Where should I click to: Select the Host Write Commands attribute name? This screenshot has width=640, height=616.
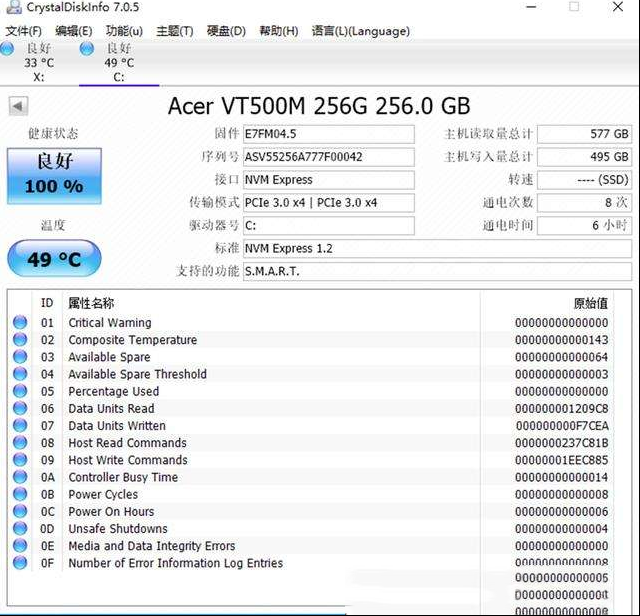point(128,460)
